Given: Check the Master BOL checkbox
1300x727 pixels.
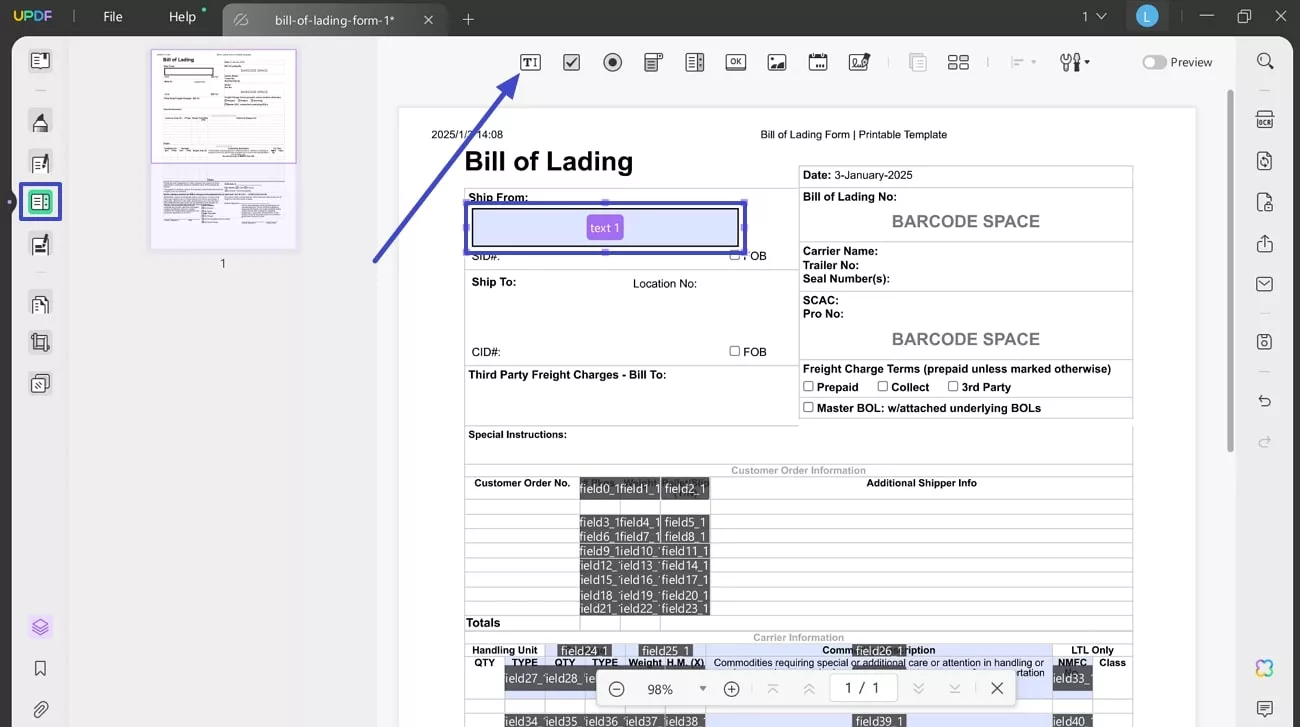Looking at the screenshot, I should pos(808,407).
